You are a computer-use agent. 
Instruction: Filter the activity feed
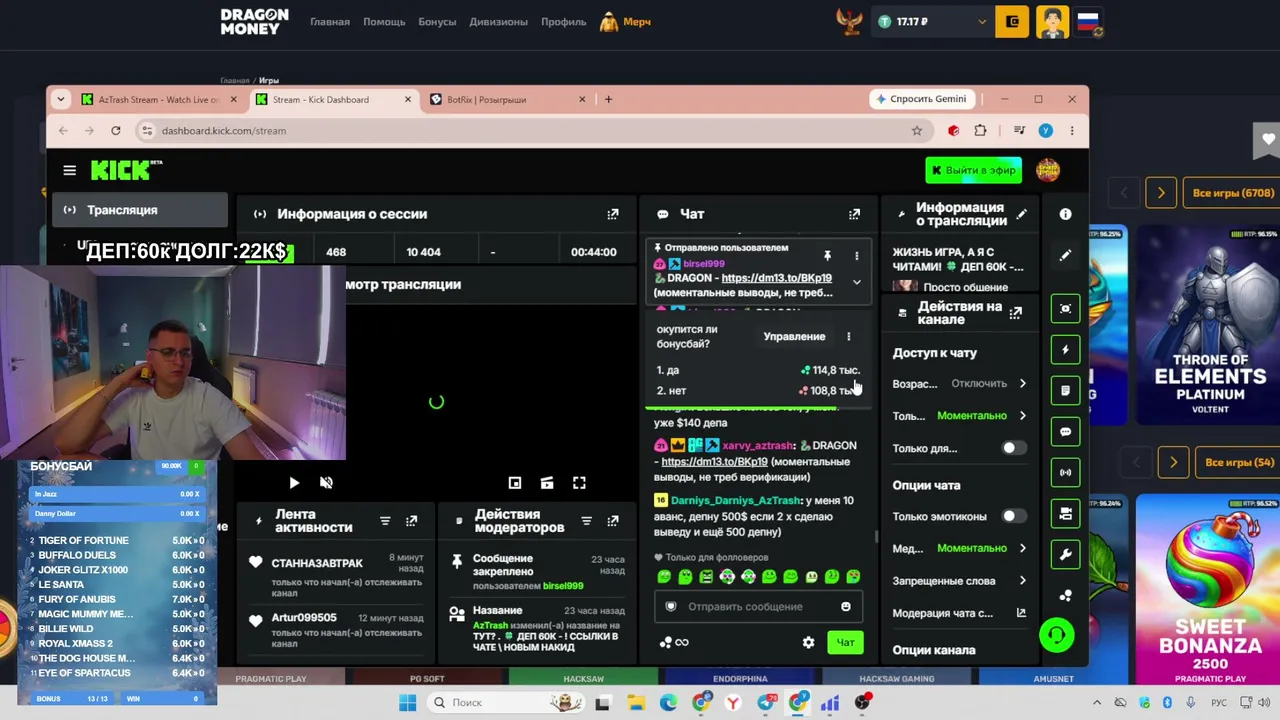click(x=385, y=521)
